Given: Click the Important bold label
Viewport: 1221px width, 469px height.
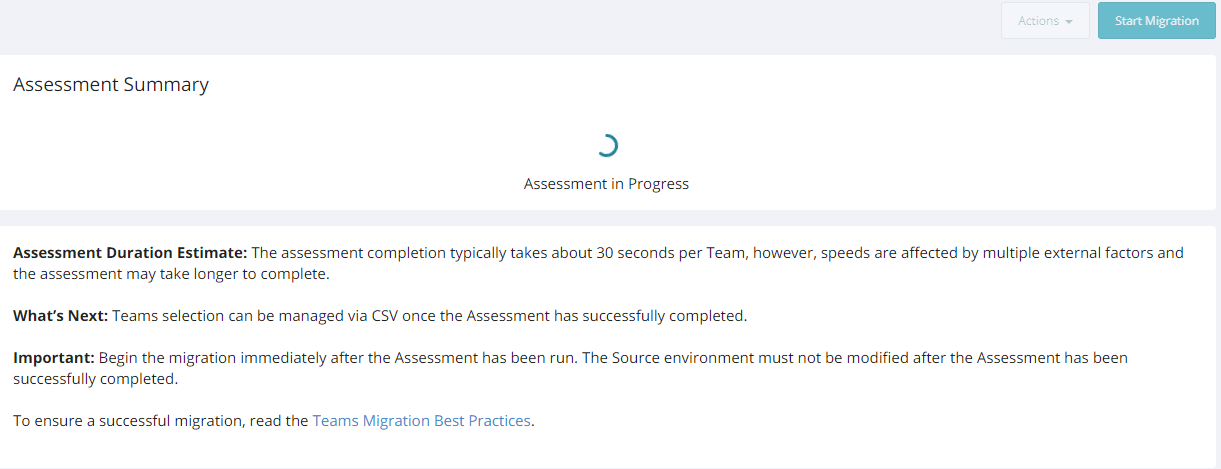Looking at the screenshot, I should point(53,357).
